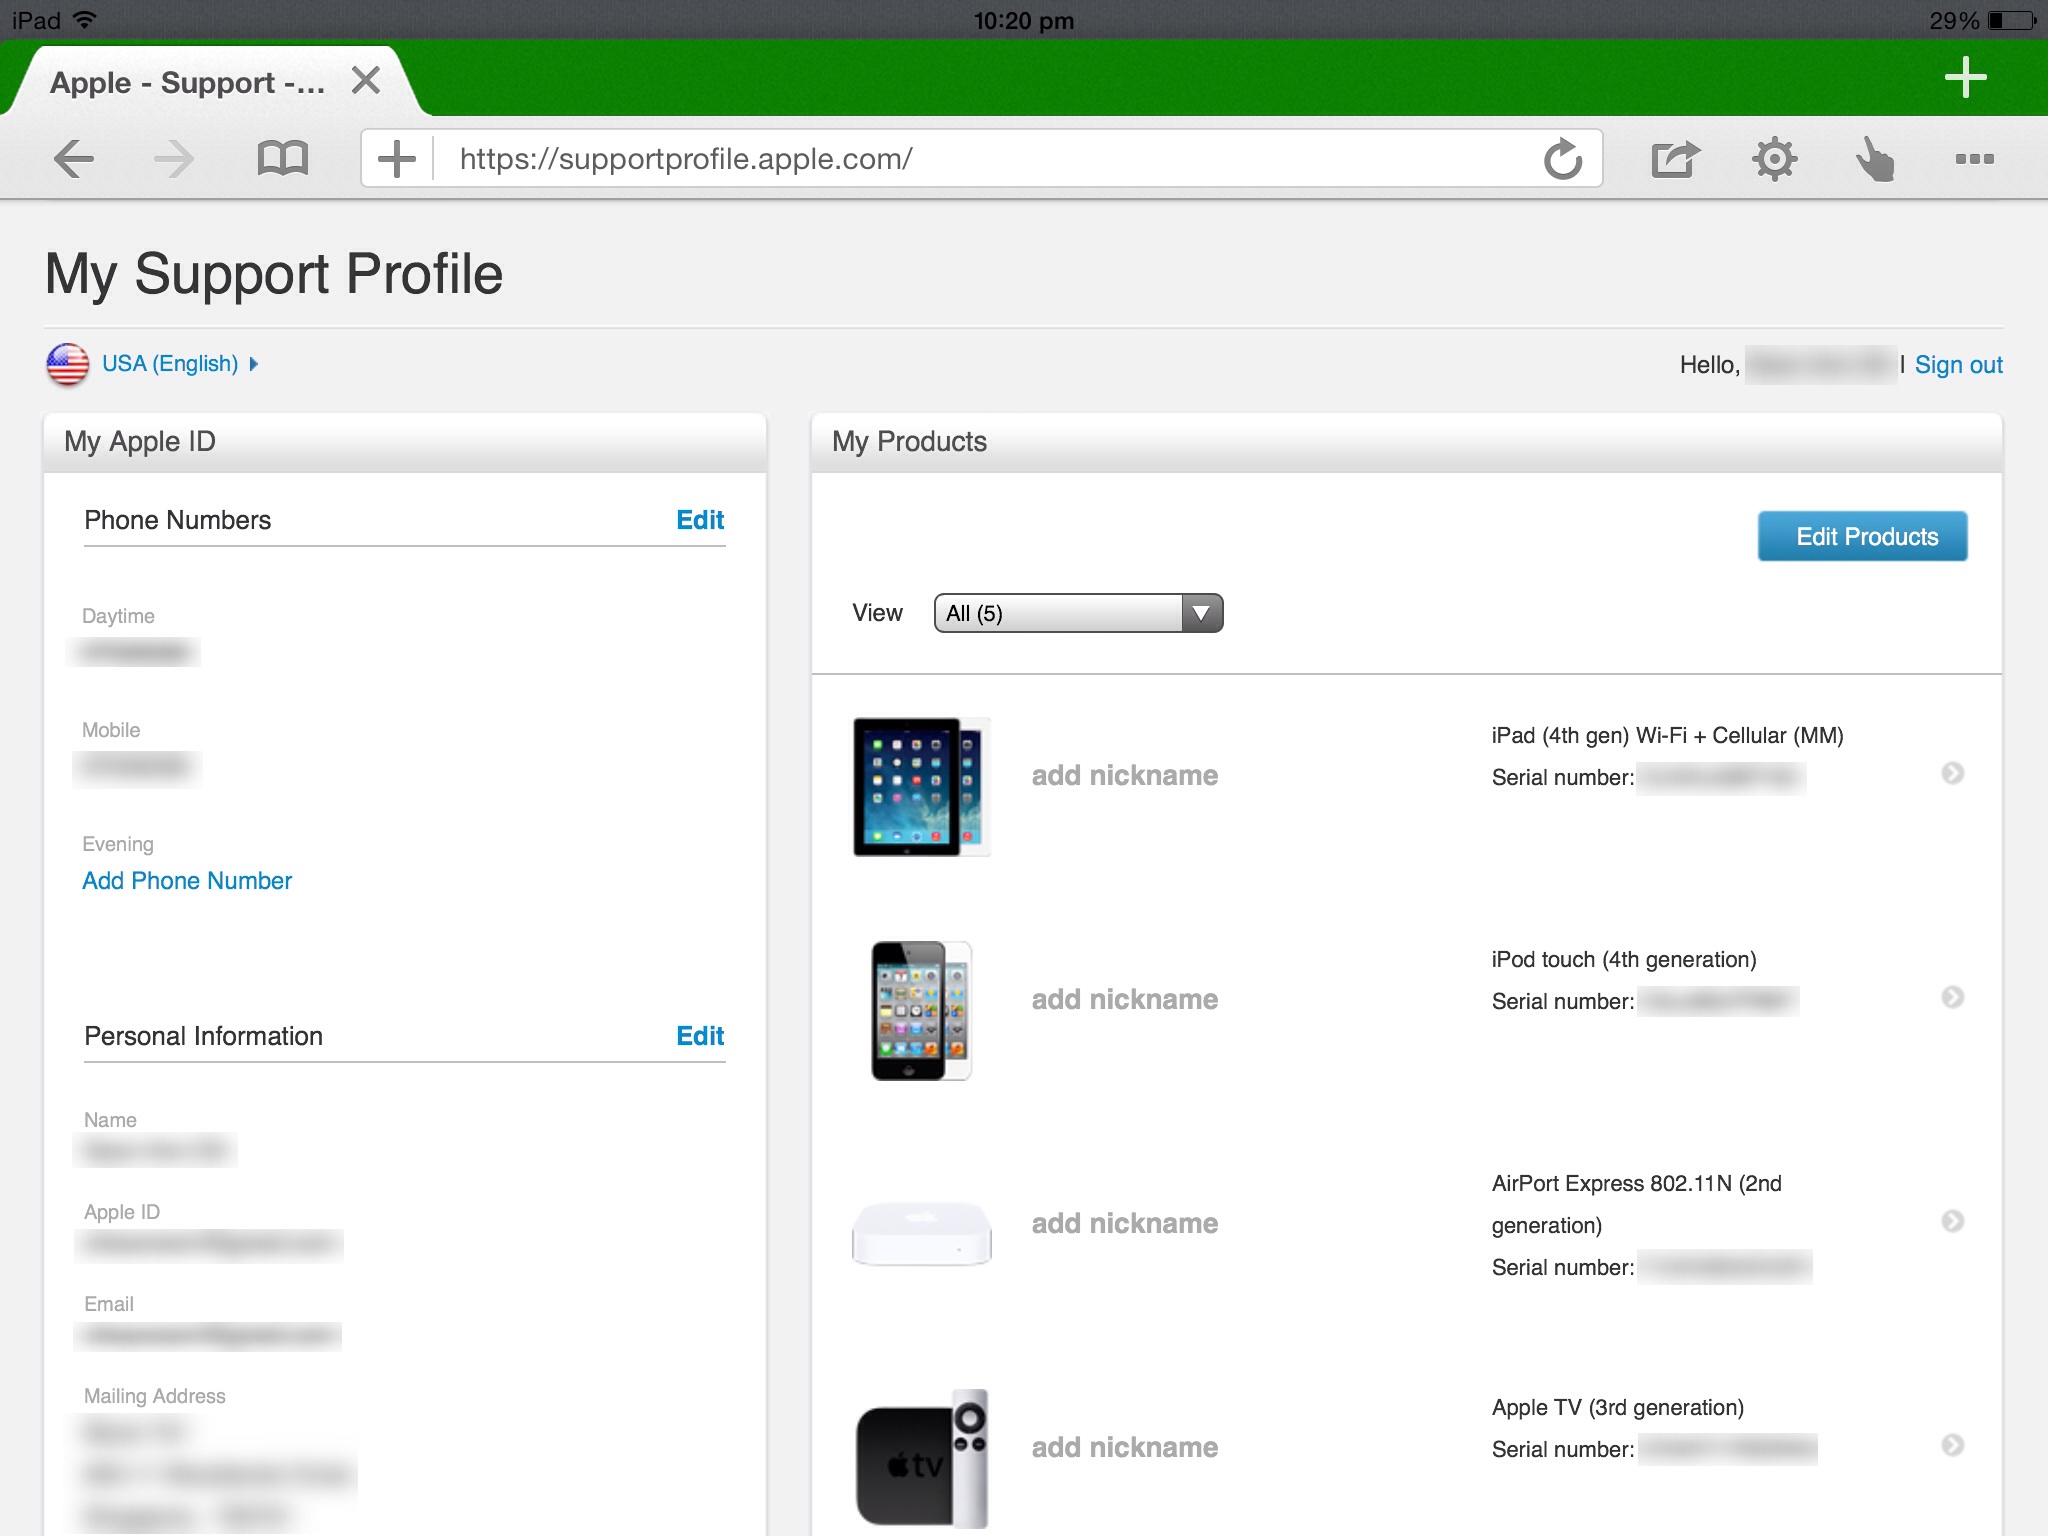Open iPad (4th gen) product details arrow
2048x1536 pixels.
coord(1952,773)
